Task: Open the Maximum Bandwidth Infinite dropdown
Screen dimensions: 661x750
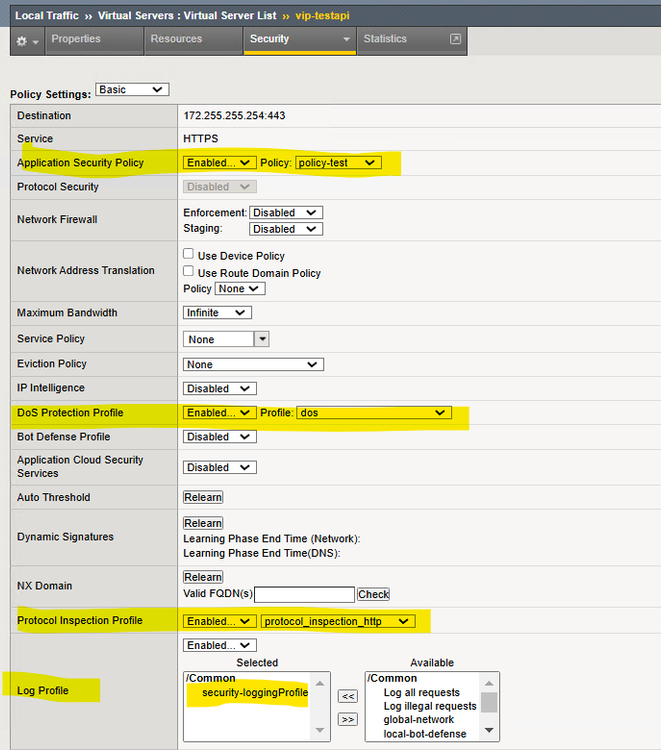Action: pyautogui.click(x=217, y=313)
